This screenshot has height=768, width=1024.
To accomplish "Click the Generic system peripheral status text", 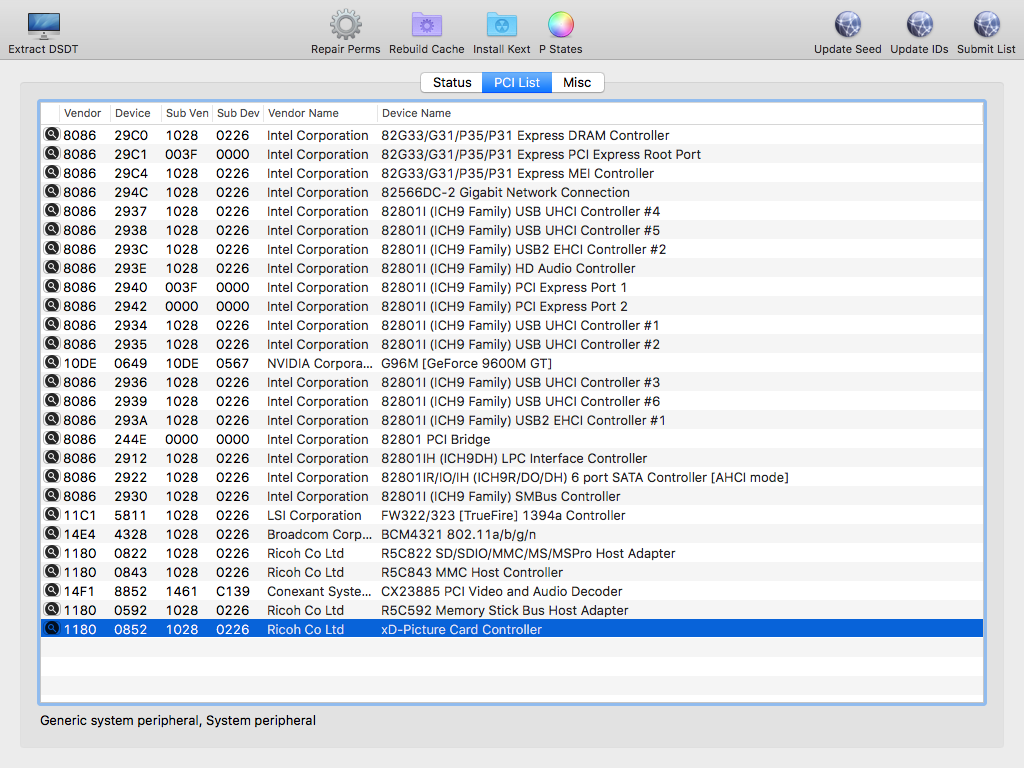I will [178, 720].
